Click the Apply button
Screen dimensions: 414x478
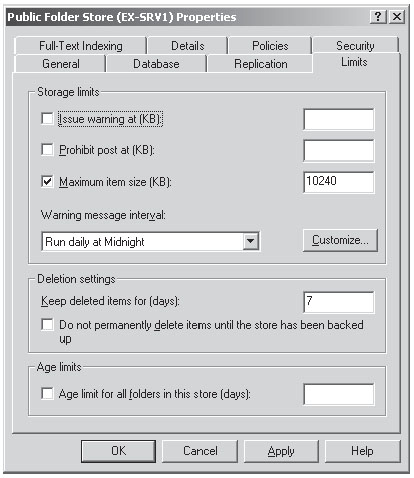[x=281, y=451]
